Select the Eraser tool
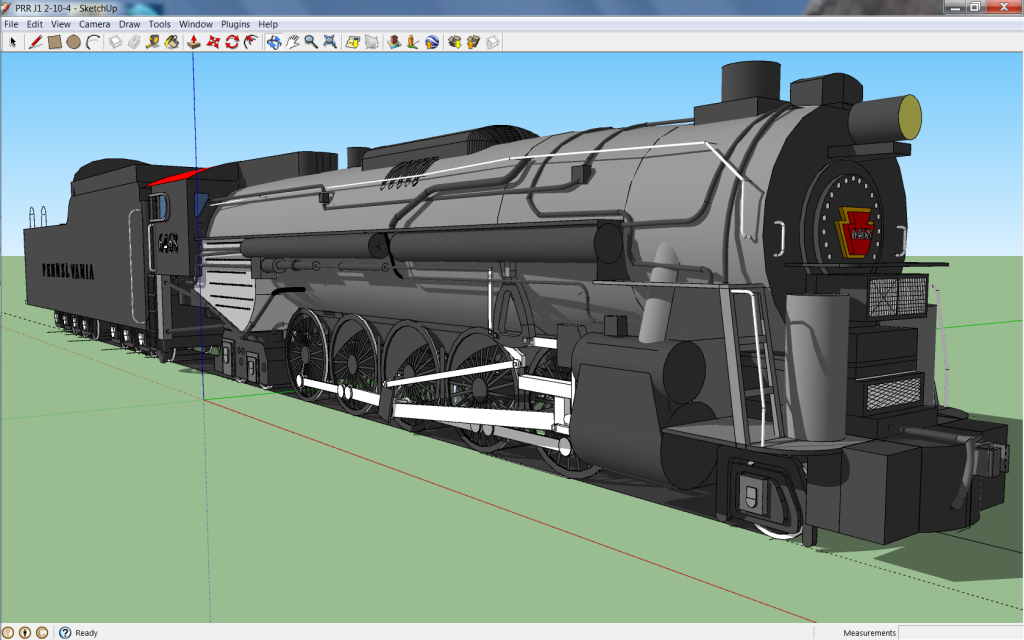The image size is (1024, 640). 134,42
